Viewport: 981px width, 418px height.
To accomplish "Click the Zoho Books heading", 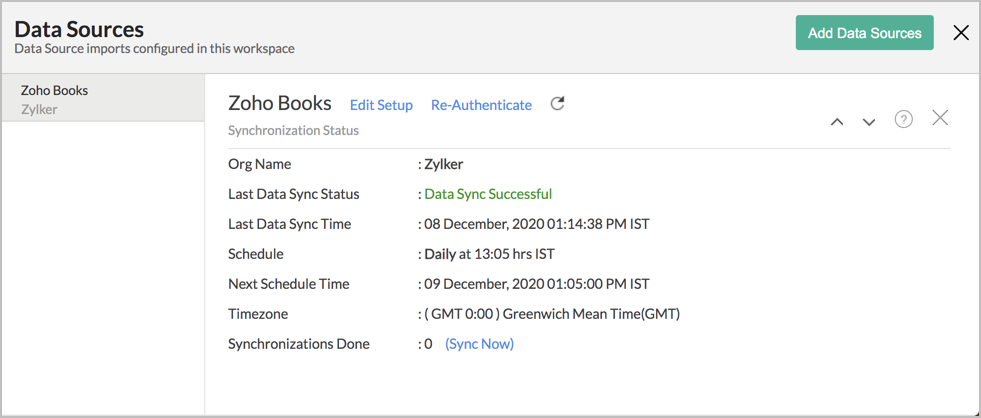I will pos(280,103).
